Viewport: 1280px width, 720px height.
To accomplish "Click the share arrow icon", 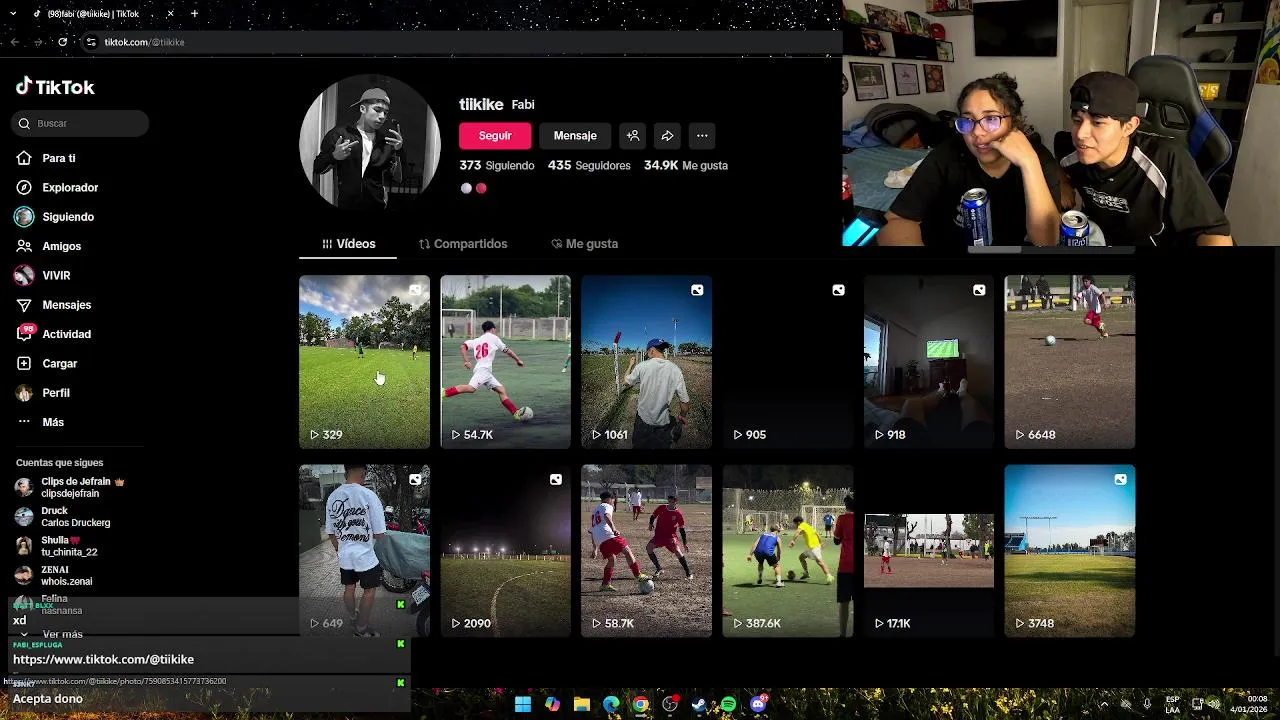I will coord(667,136).
